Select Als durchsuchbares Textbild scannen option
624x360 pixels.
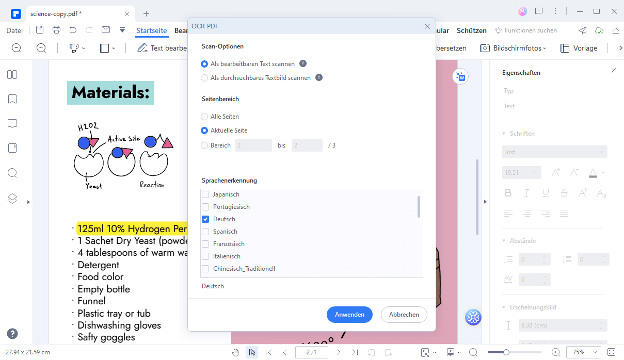point(204,78)
